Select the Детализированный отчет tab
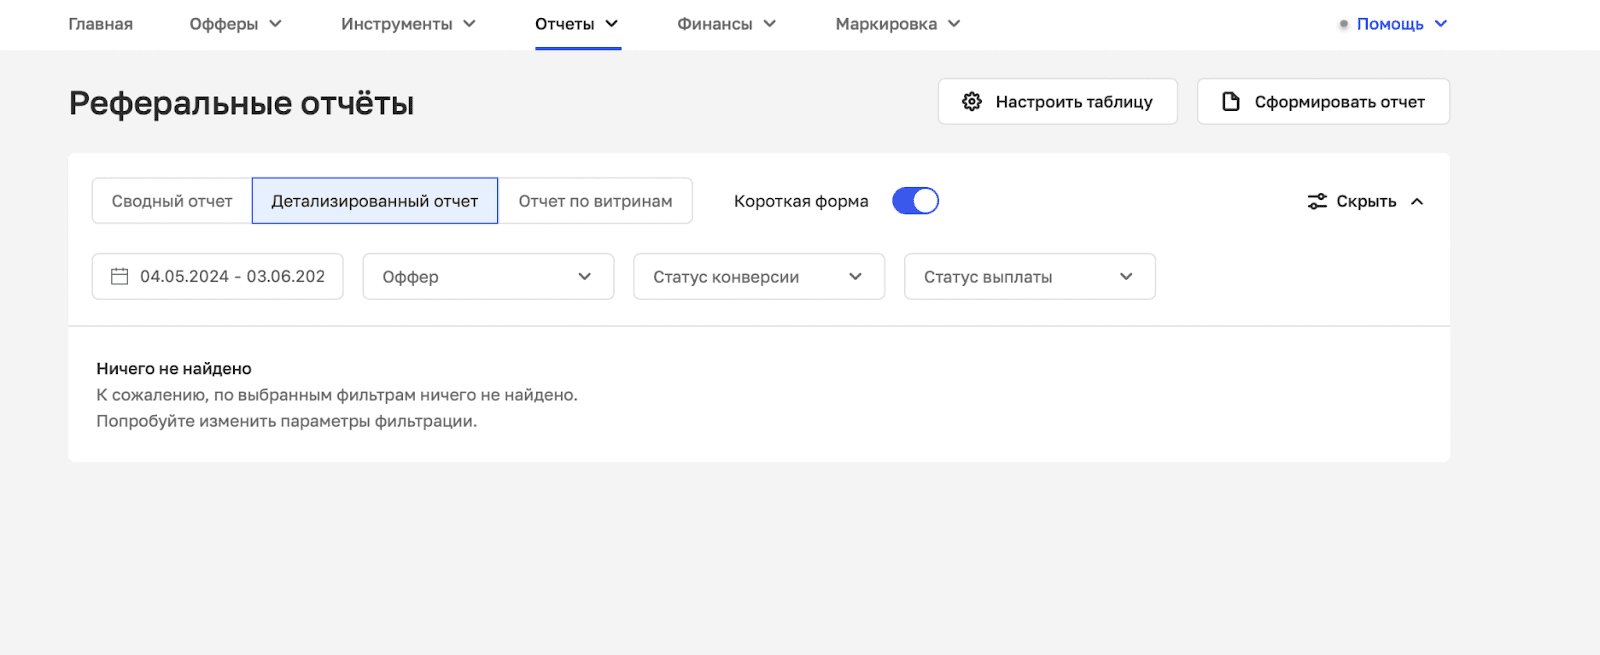The height and width of the screenshot is (655, 1600). click(375, 201)
